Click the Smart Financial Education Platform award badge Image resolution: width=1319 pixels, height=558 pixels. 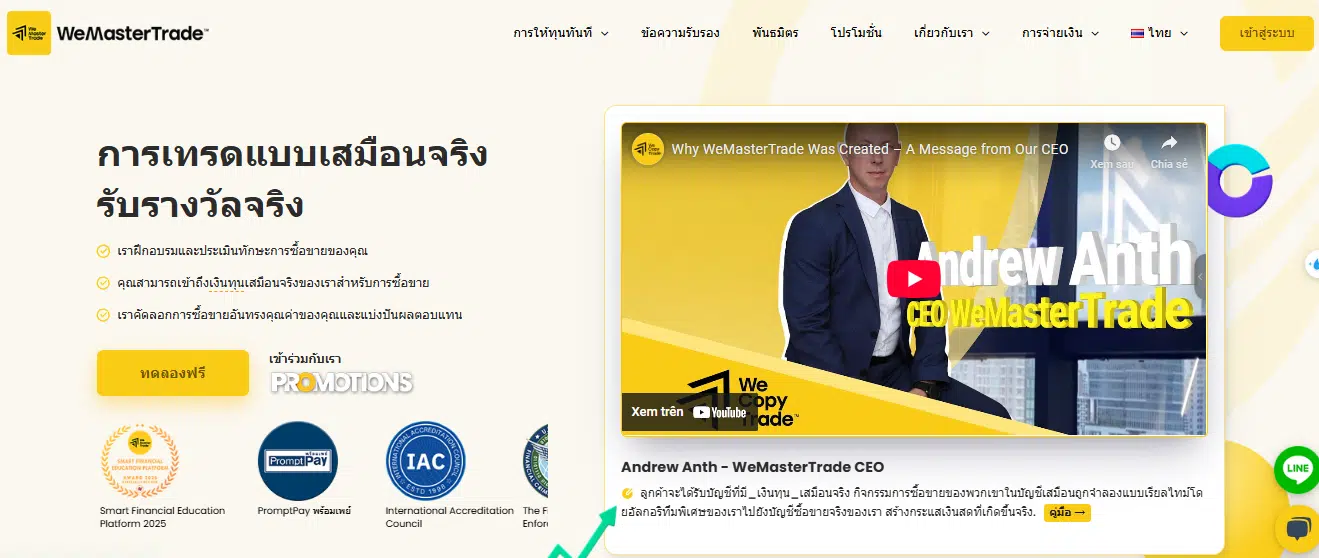(140, 461)
